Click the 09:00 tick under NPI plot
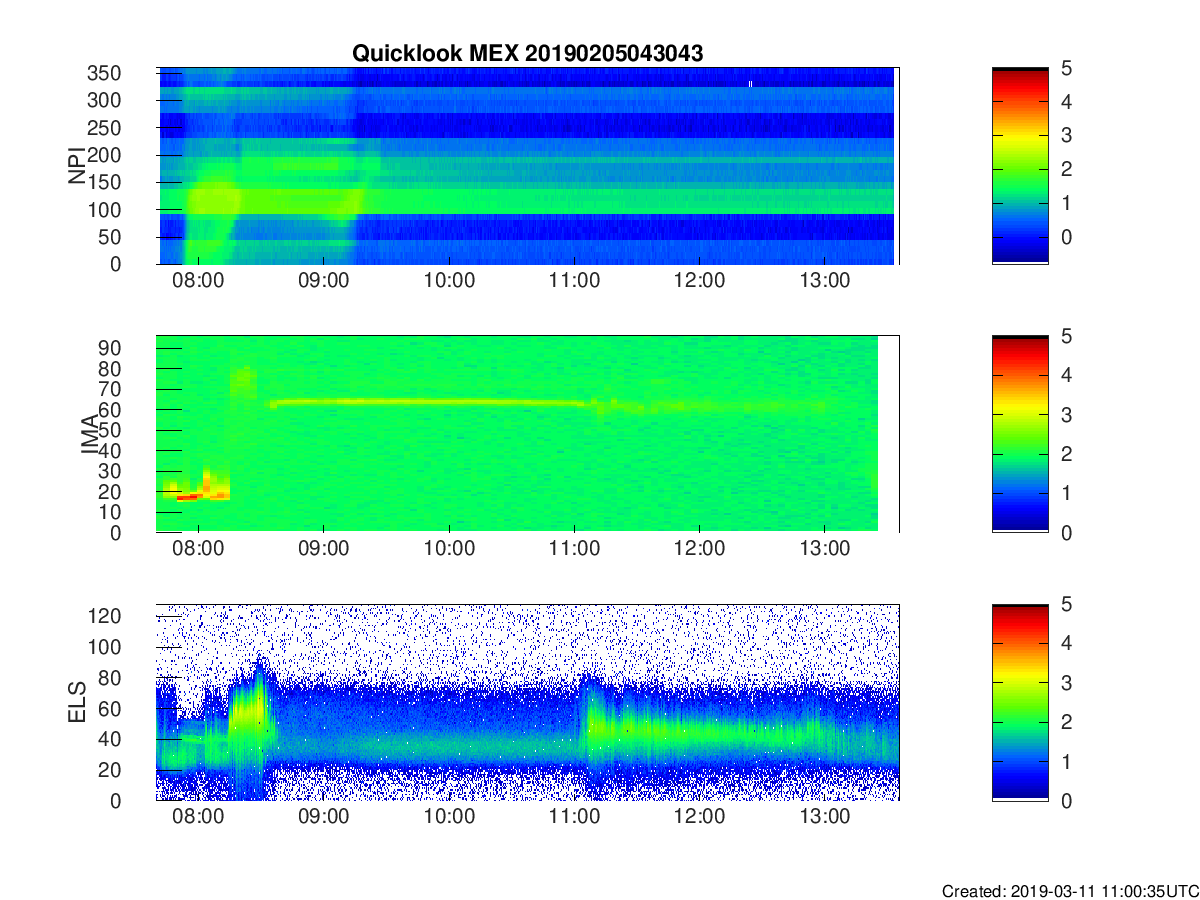This screenshot has height=900, width=1200. coord(324,281)
